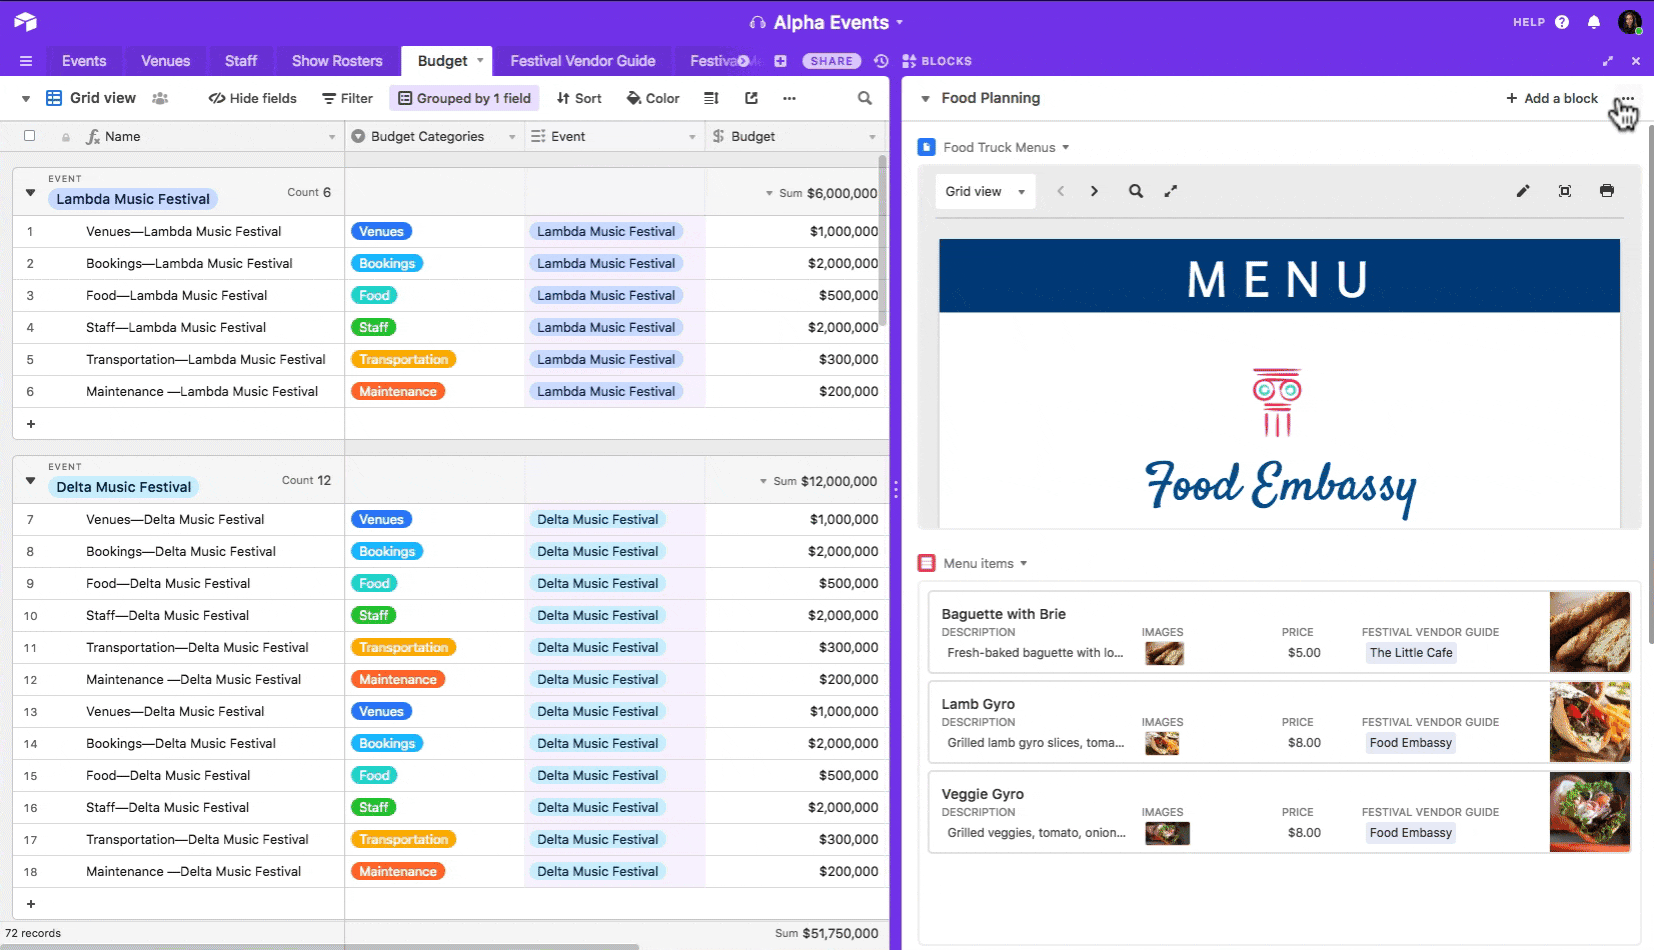The height and width of the screenshot is (950, 1654).
Task: Add a row to Lambda Music Festival group
Action: click(x=31, y=424)
